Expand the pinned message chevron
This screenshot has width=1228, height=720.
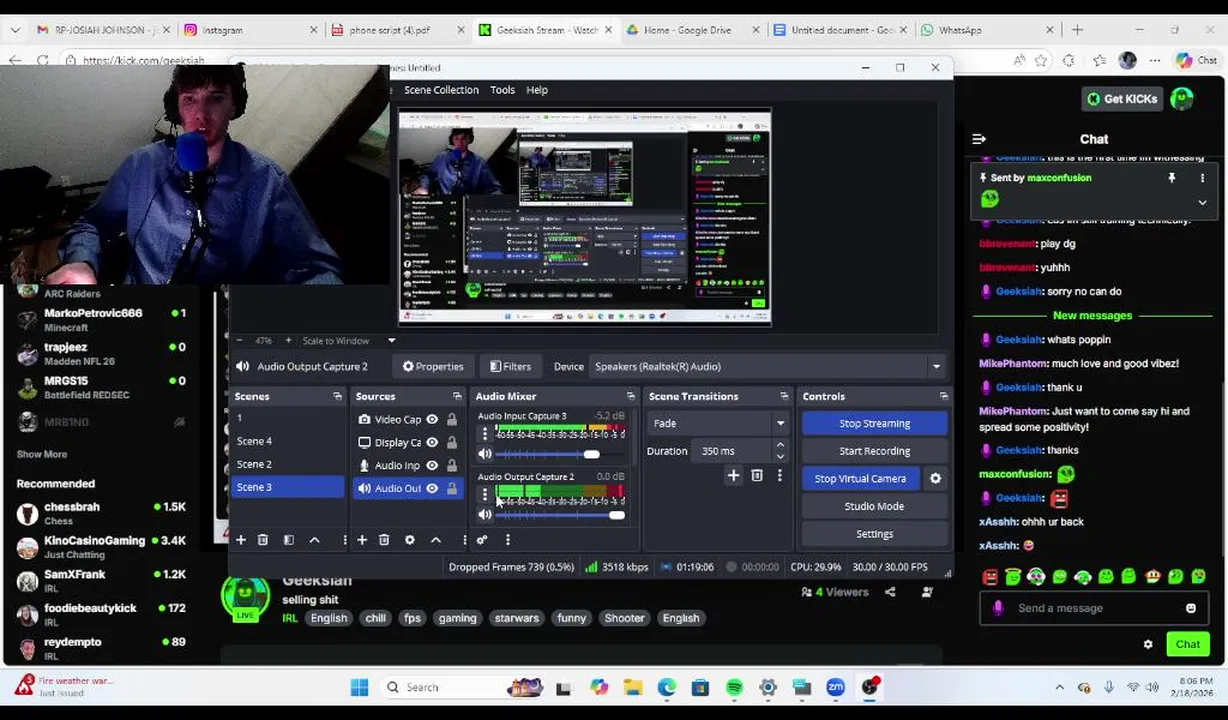pos(1202,202)
